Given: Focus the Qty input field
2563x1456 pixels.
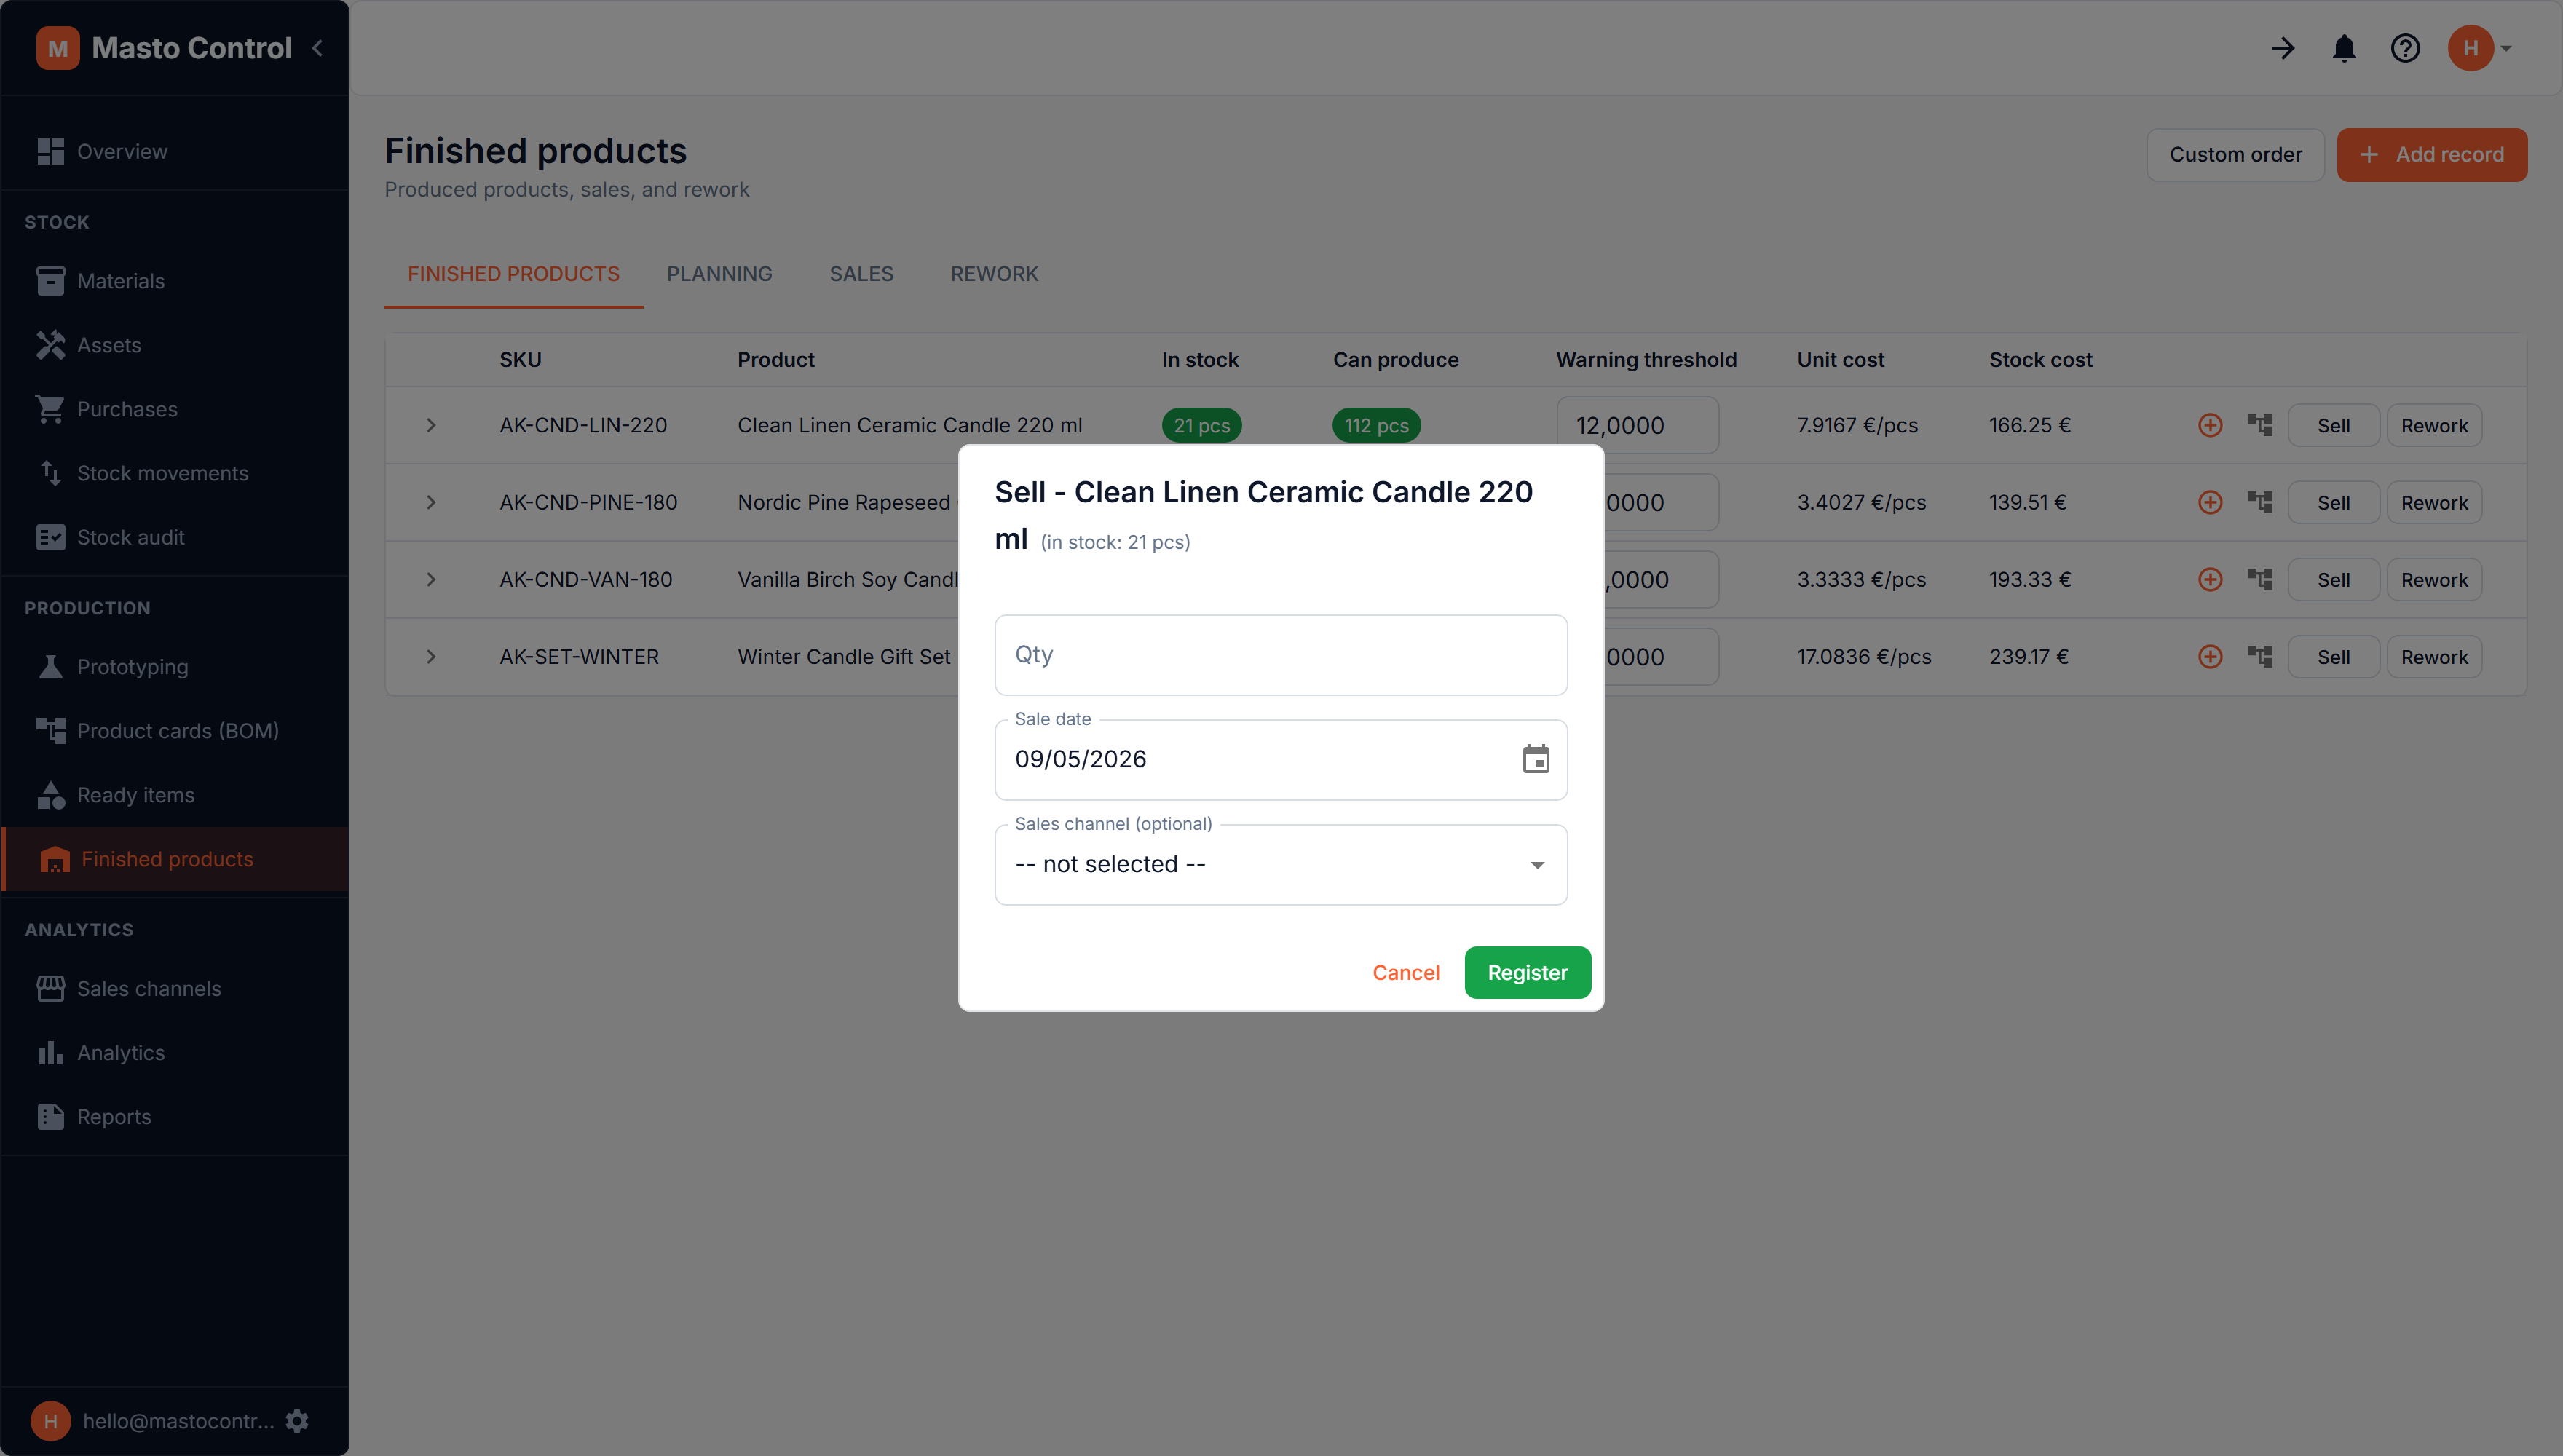Looking at the screenshot, I should [1281, 655].
